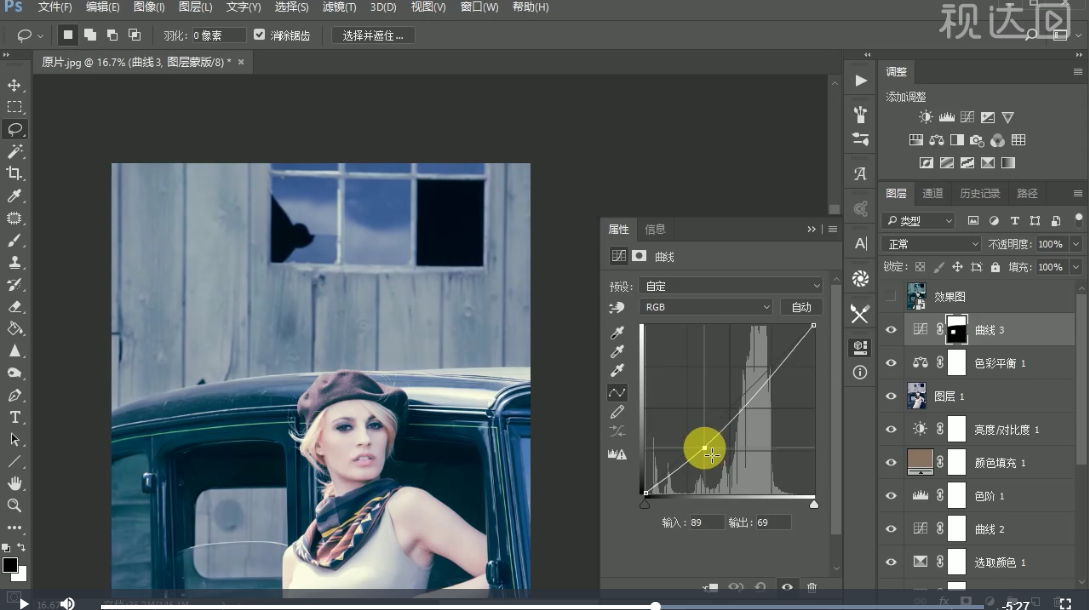
Task: Choose draw curve pencil icon
Action: (617, 413)
